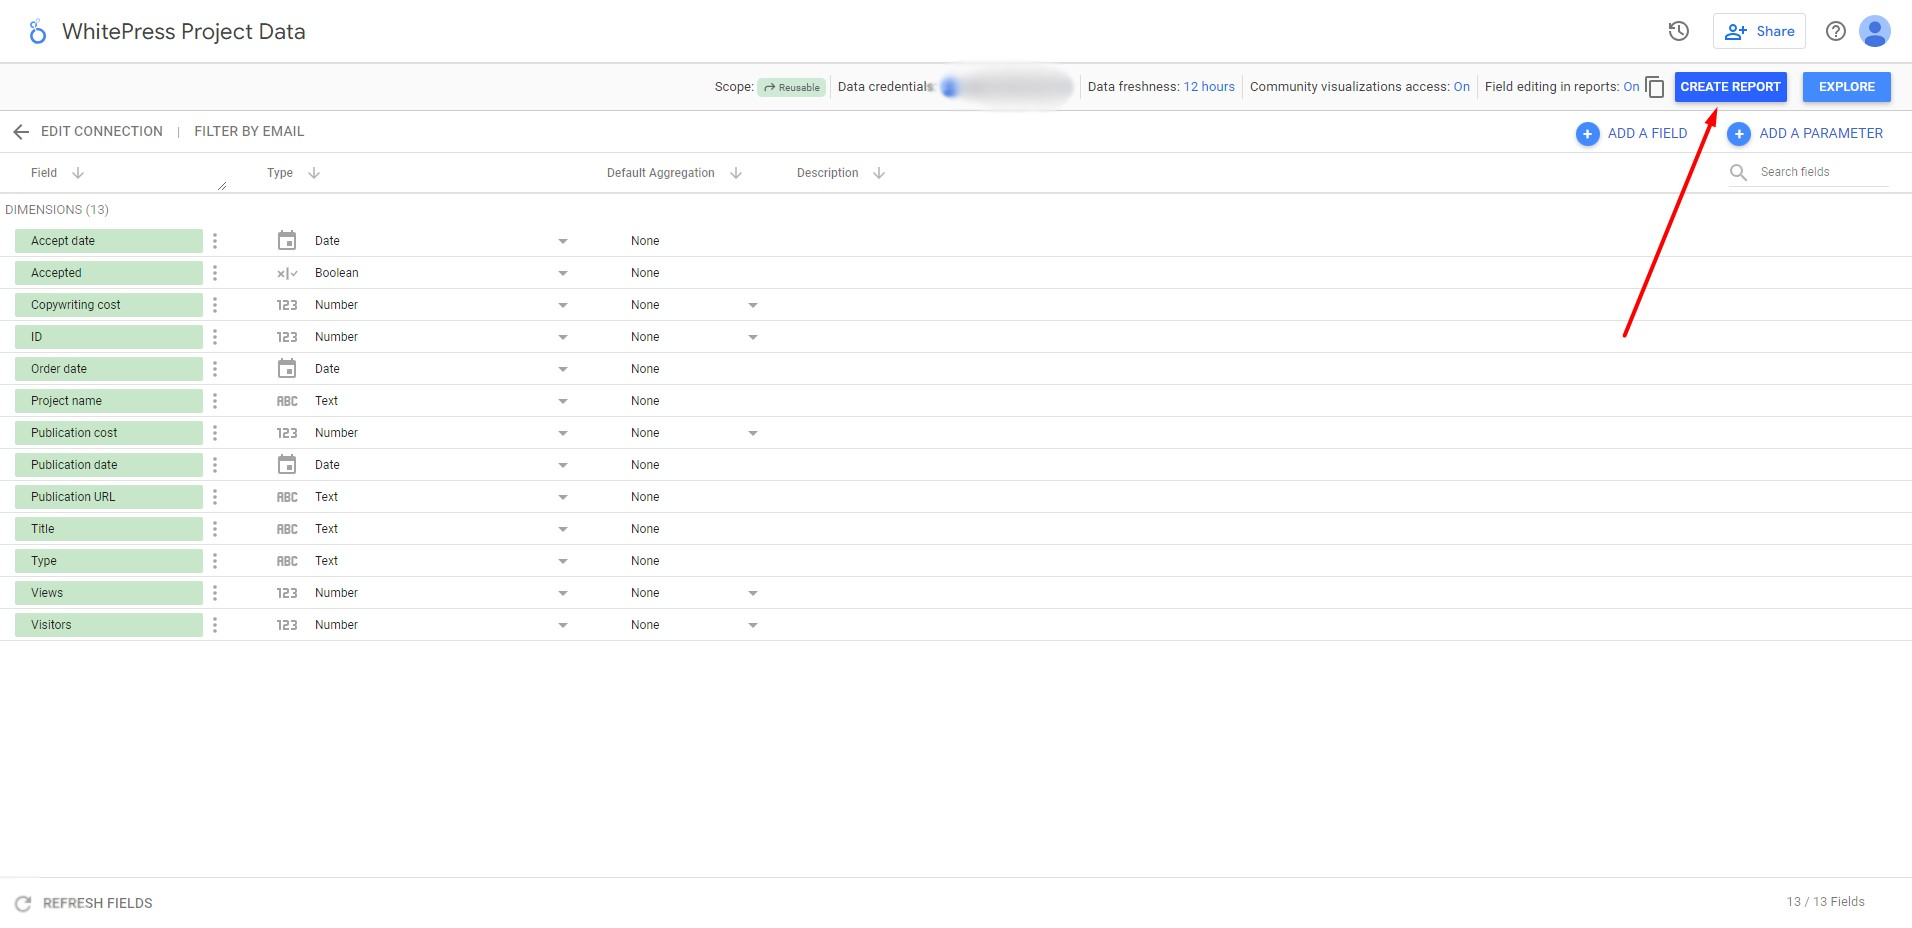Open the three-dot menu for Publication URL

point(215,497)
